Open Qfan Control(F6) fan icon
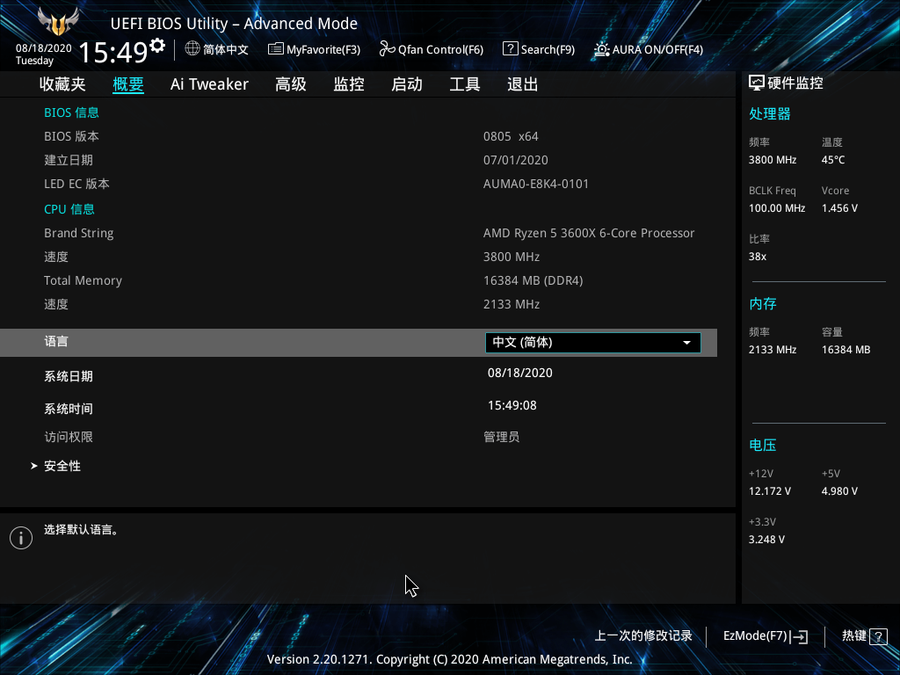Image resolution: width=900 pixels, height=675 pixels. 387,49
